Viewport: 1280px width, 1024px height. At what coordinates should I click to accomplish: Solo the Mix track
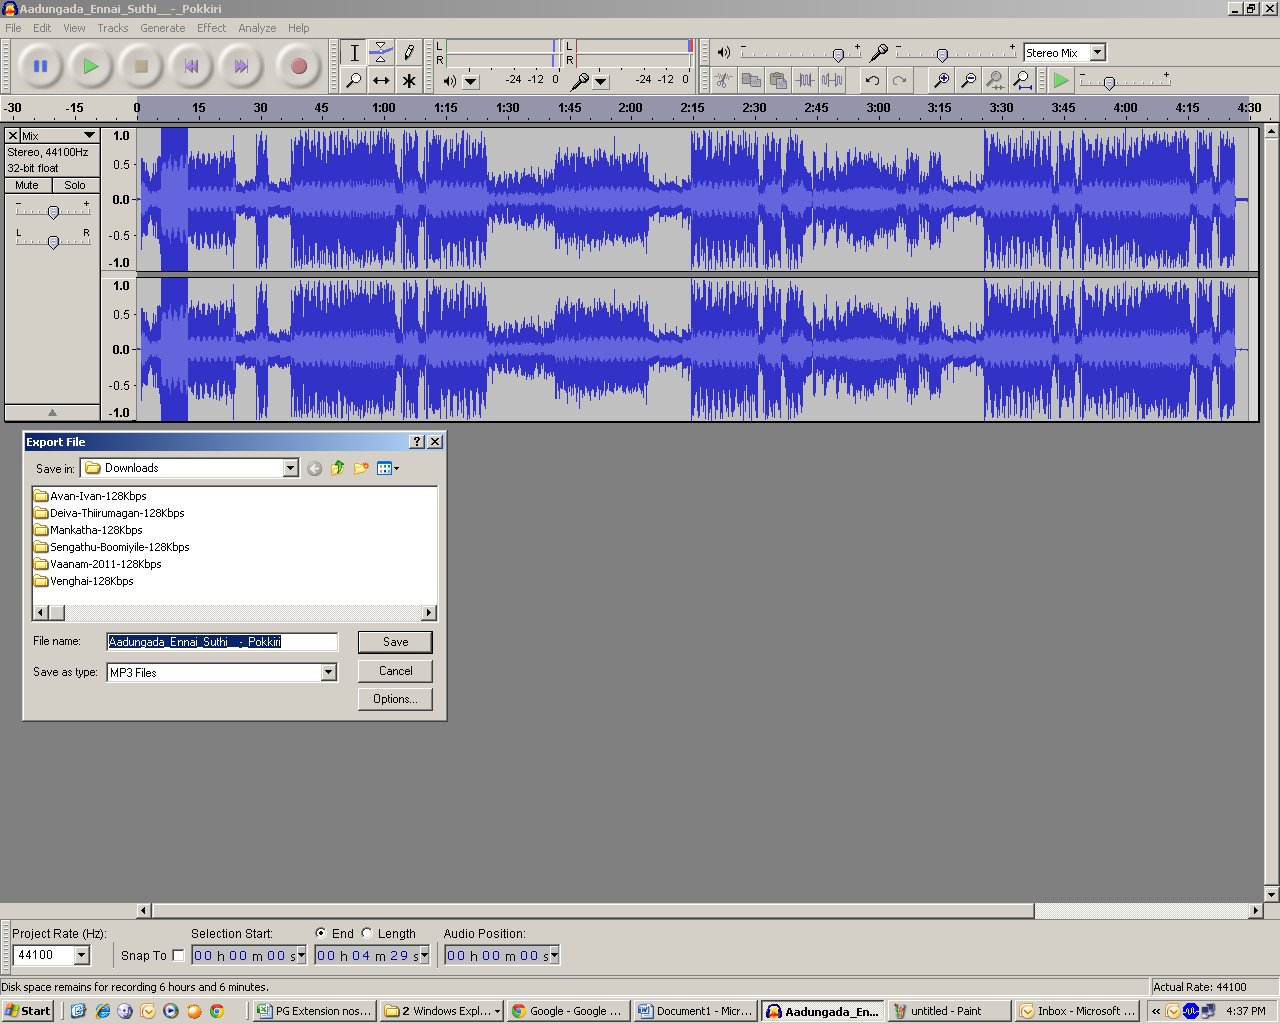pyautogui.click(x=75, y=185)
